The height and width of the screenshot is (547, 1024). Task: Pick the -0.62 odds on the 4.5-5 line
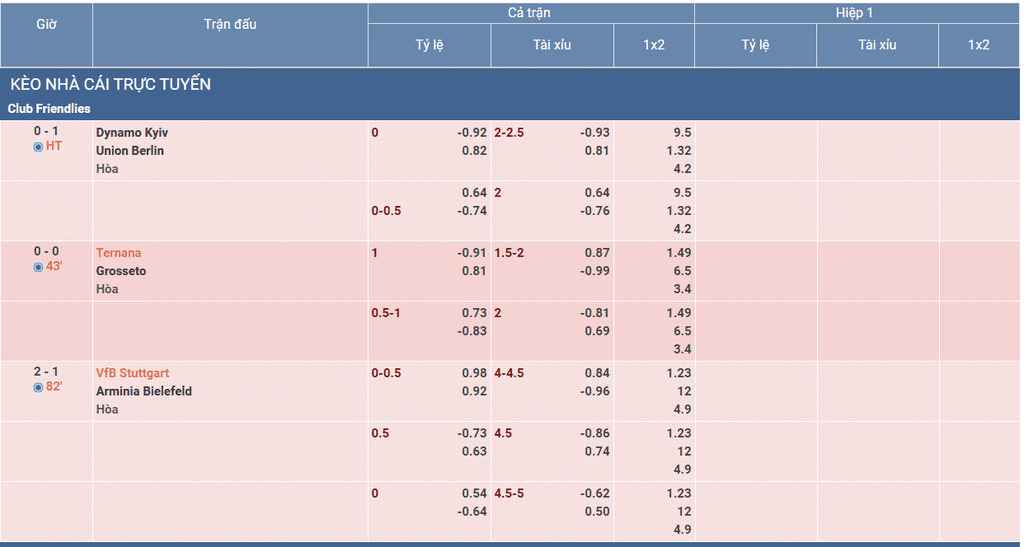click(x=595, y=493)
